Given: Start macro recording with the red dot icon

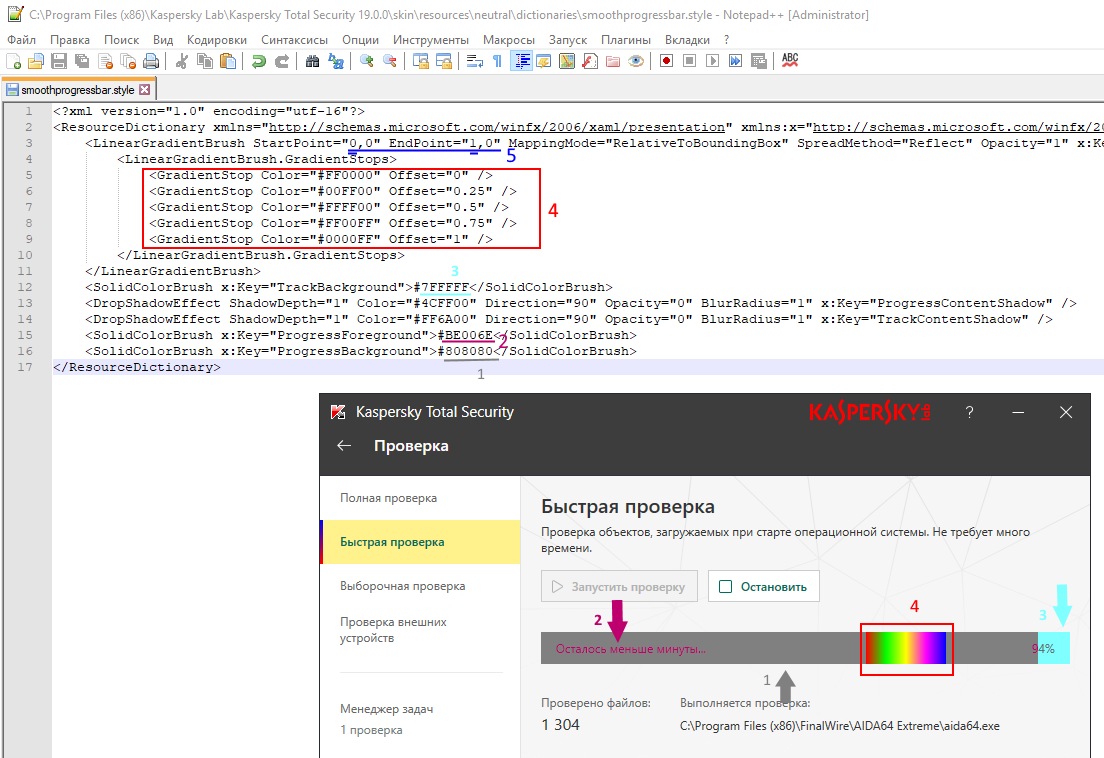Looking at the screenshot, I should pyautogui.click(x=666, y=61).
